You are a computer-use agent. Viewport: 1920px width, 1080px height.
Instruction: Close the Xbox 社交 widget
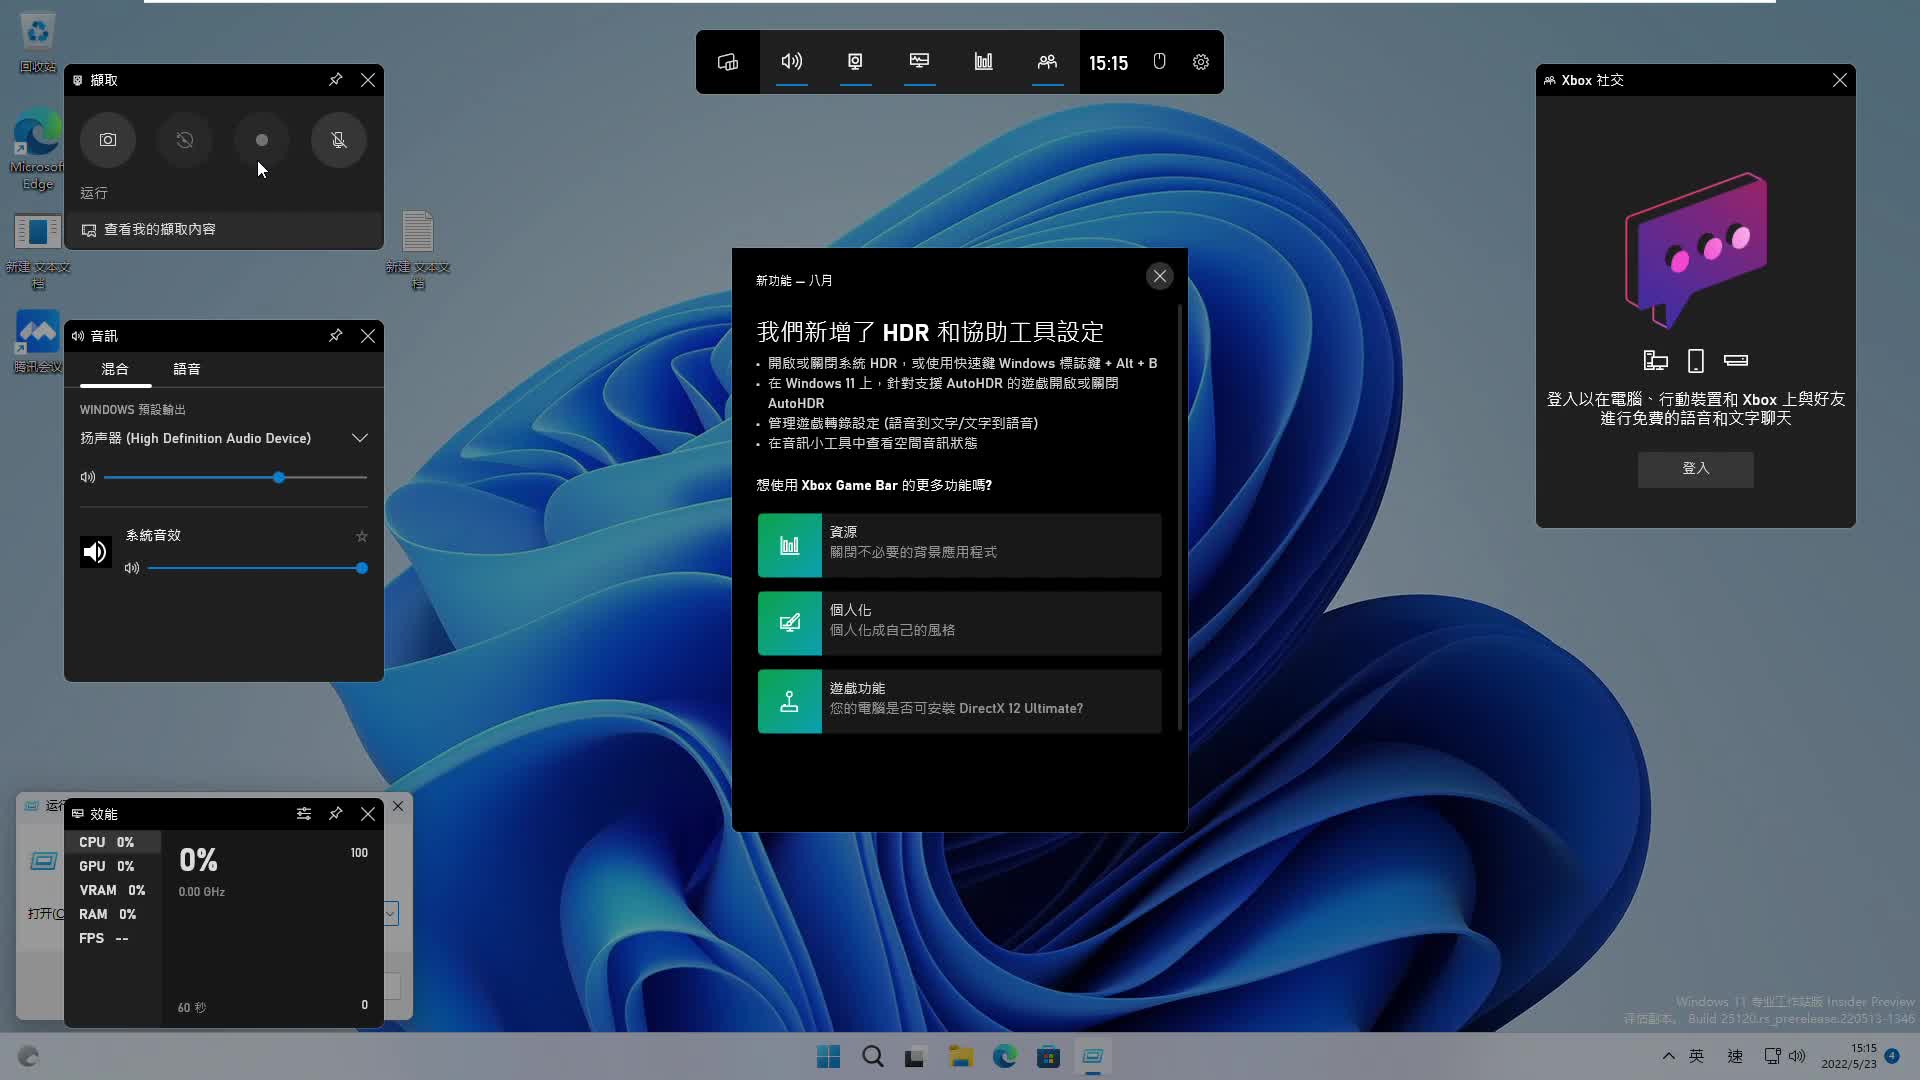1840,80
